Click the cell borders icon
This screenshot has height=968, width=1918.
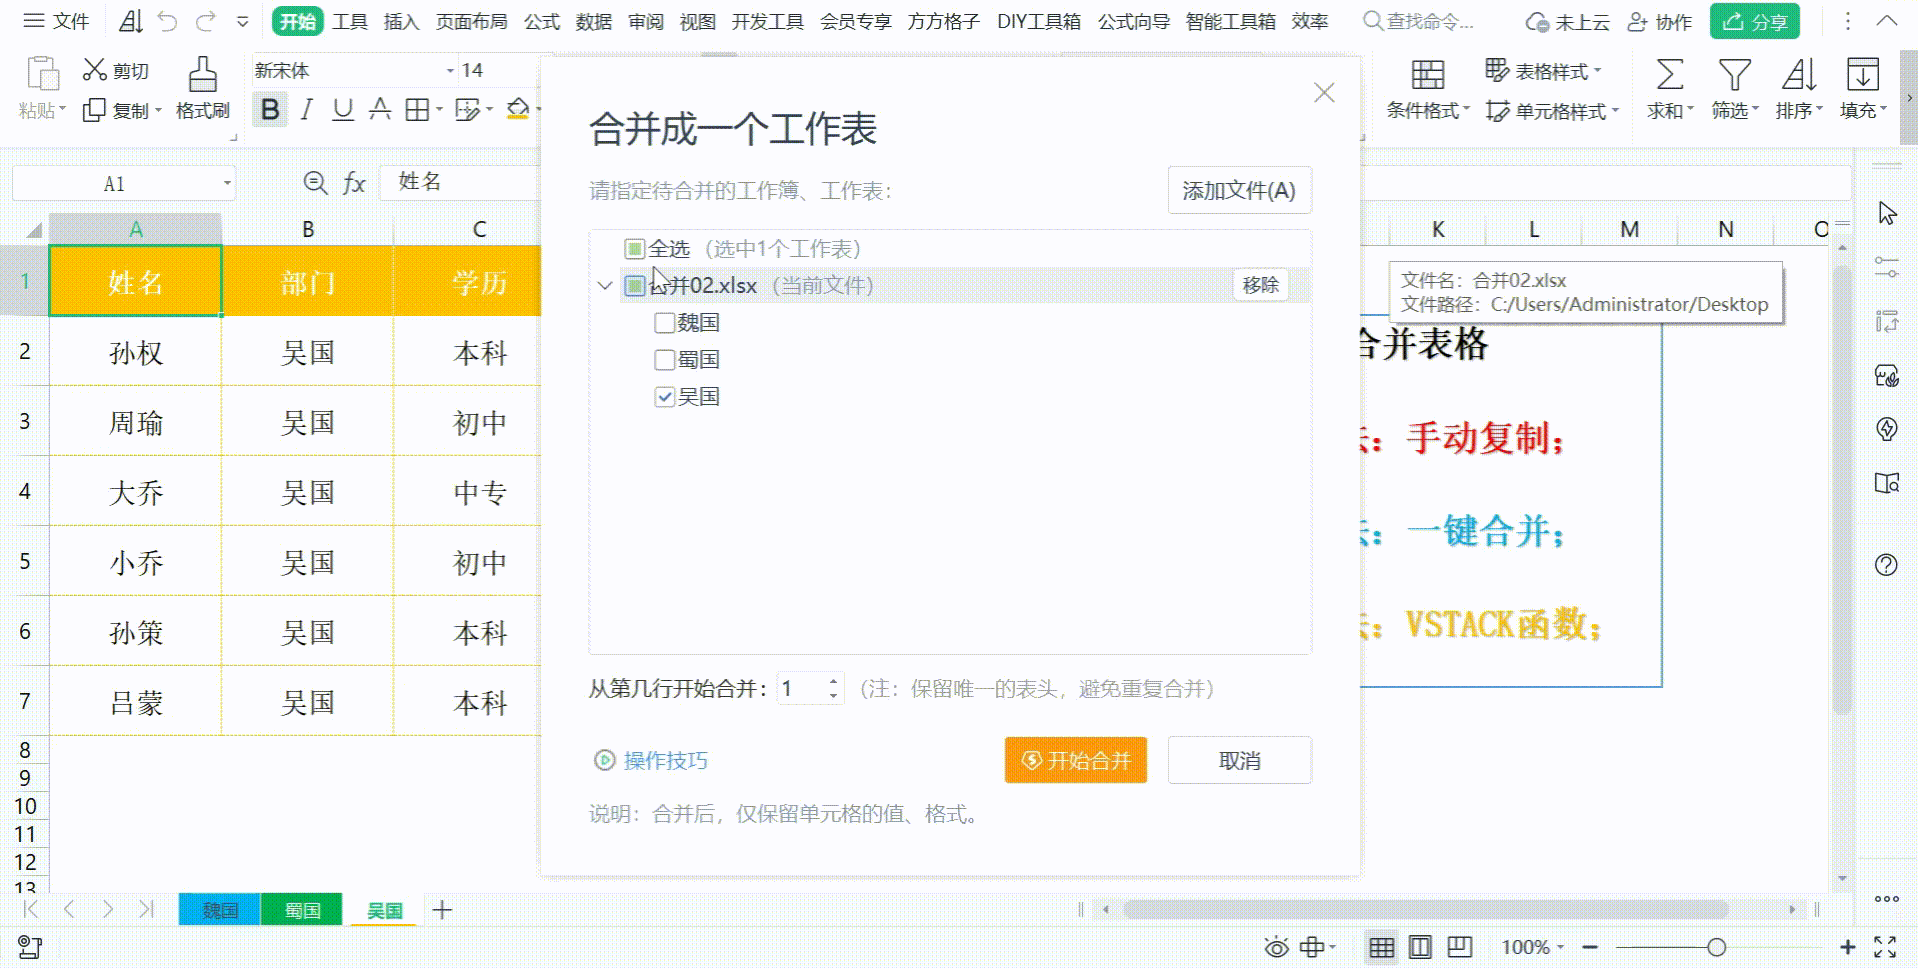pyautogui.click(x=417, y=109)
